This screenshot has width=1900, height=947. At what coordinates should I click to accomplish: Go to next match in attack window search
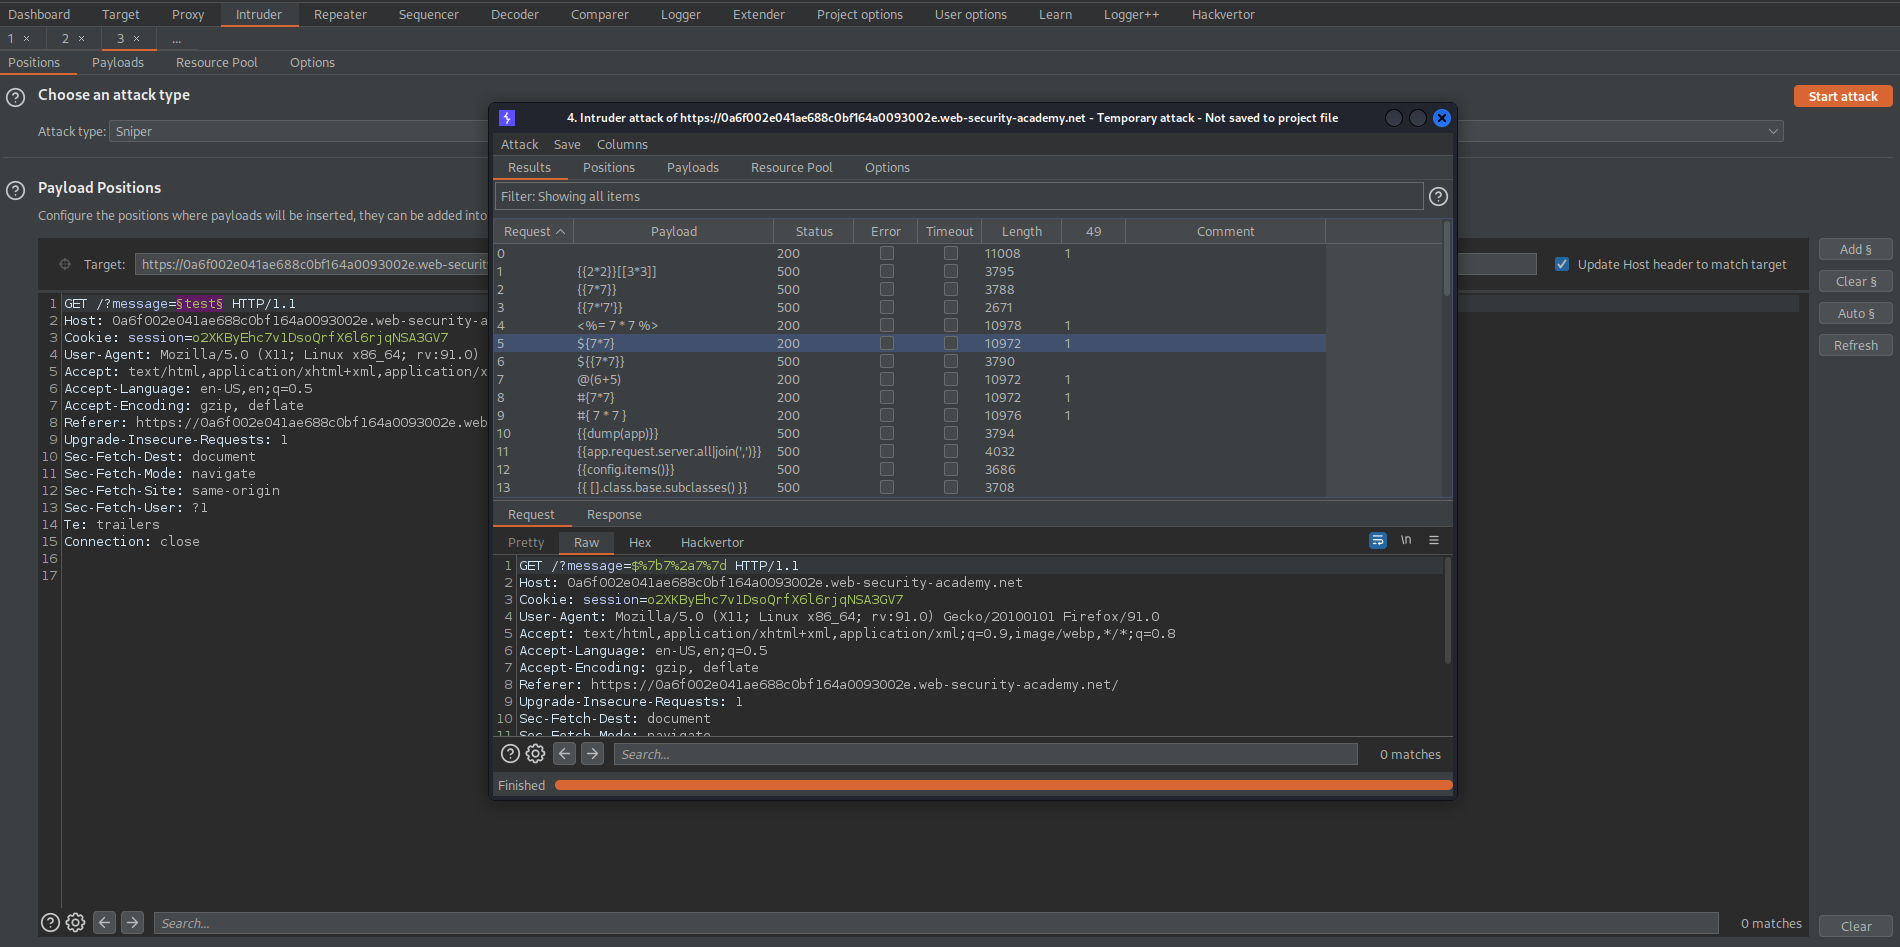click(x=593, y=754)
